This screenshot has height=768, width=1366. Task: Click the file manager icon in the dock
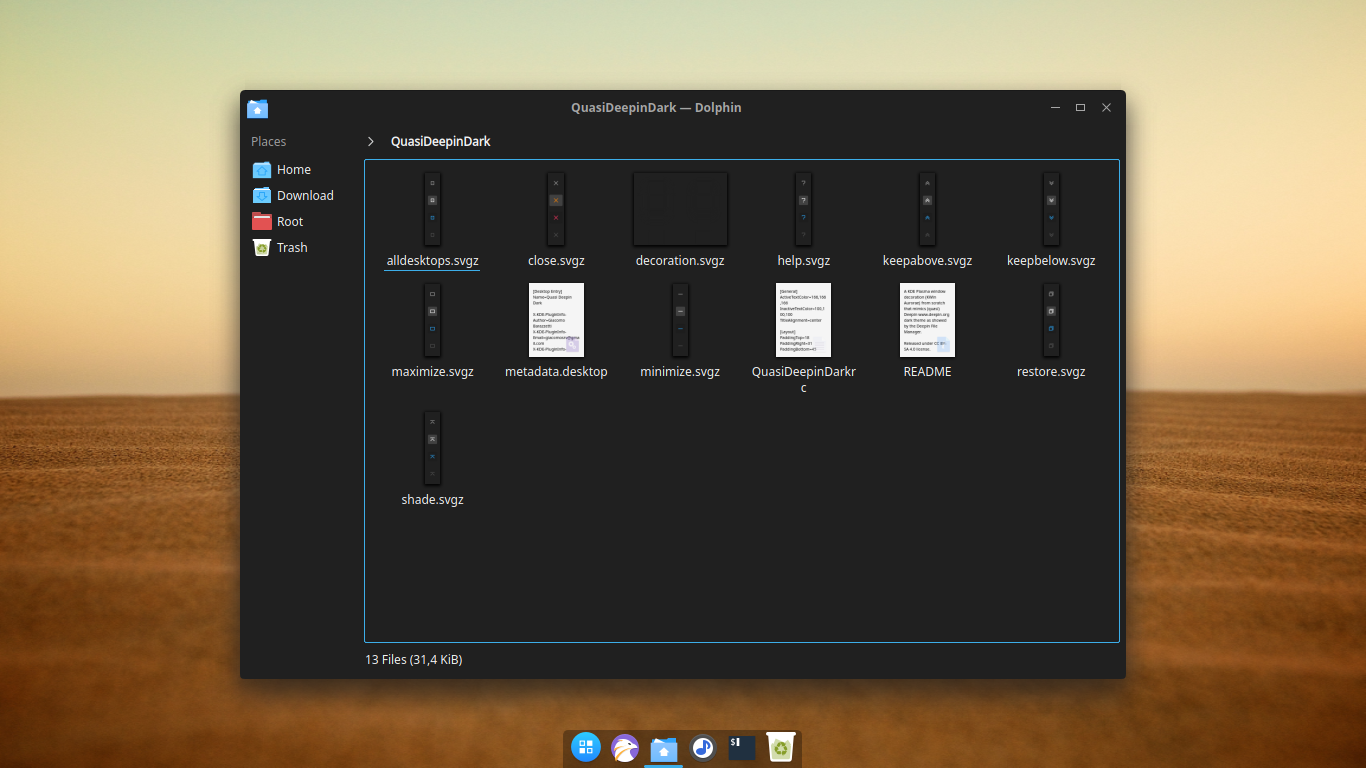click(x=664, y=748)
